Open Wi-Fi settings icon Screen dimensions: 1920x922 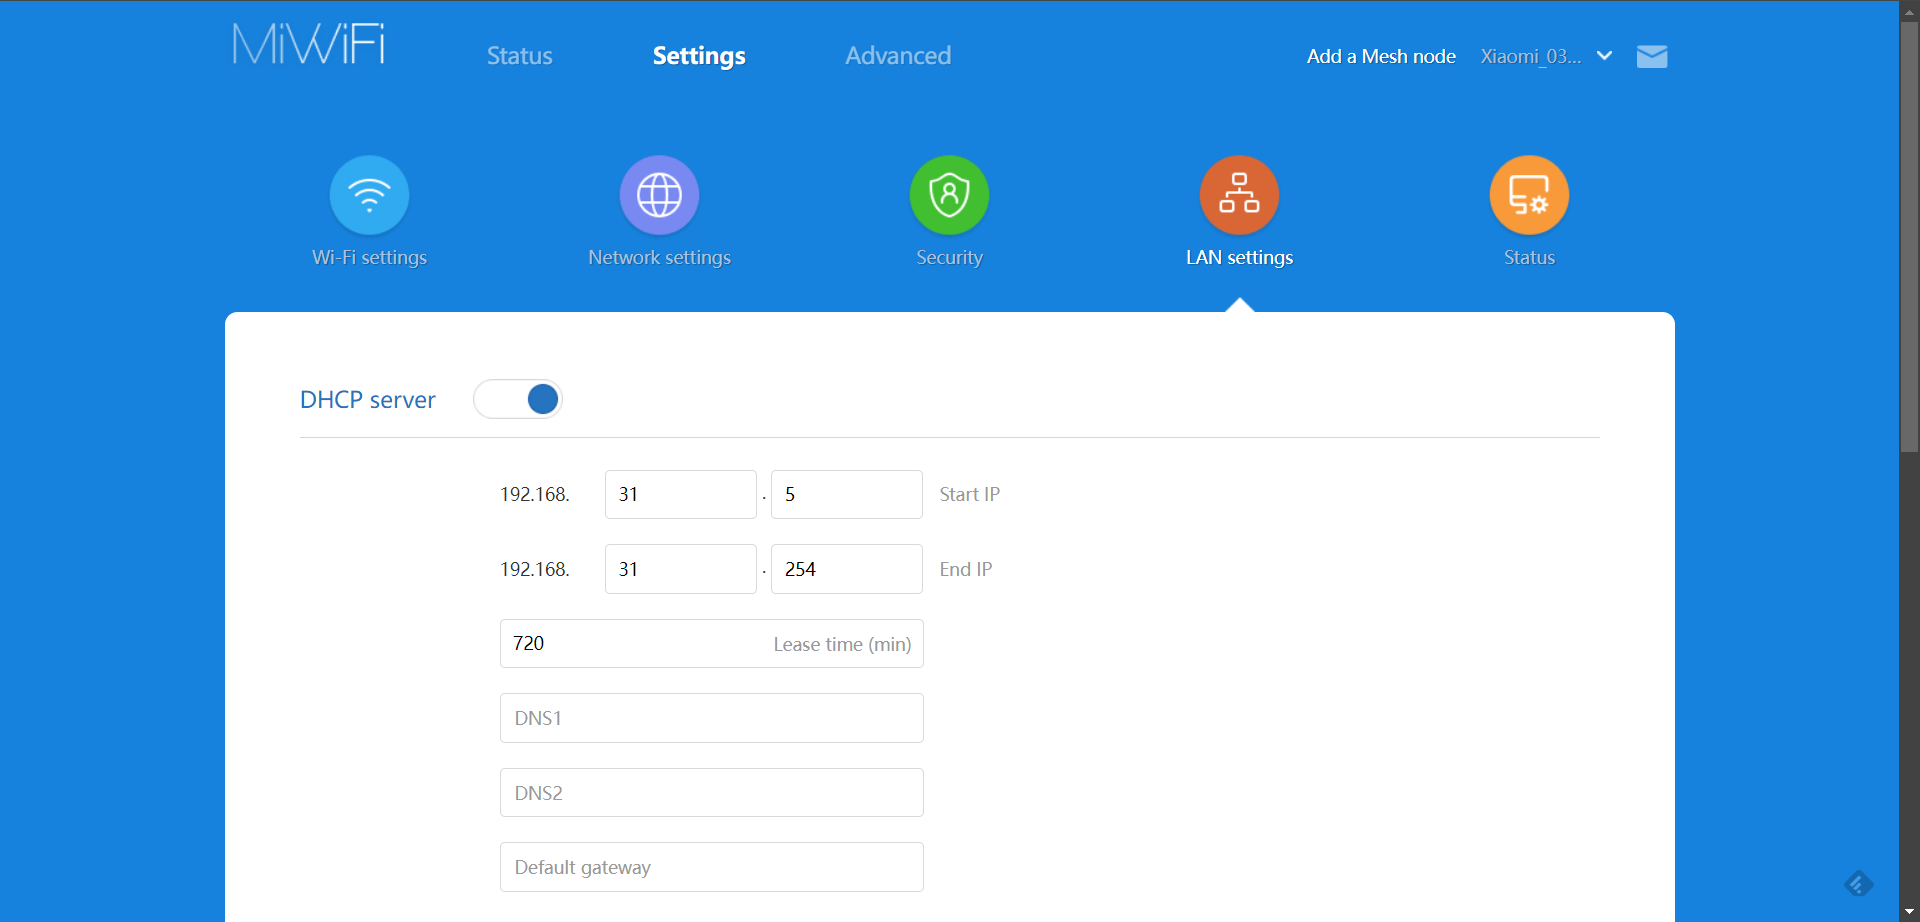[x=369, y=195]
